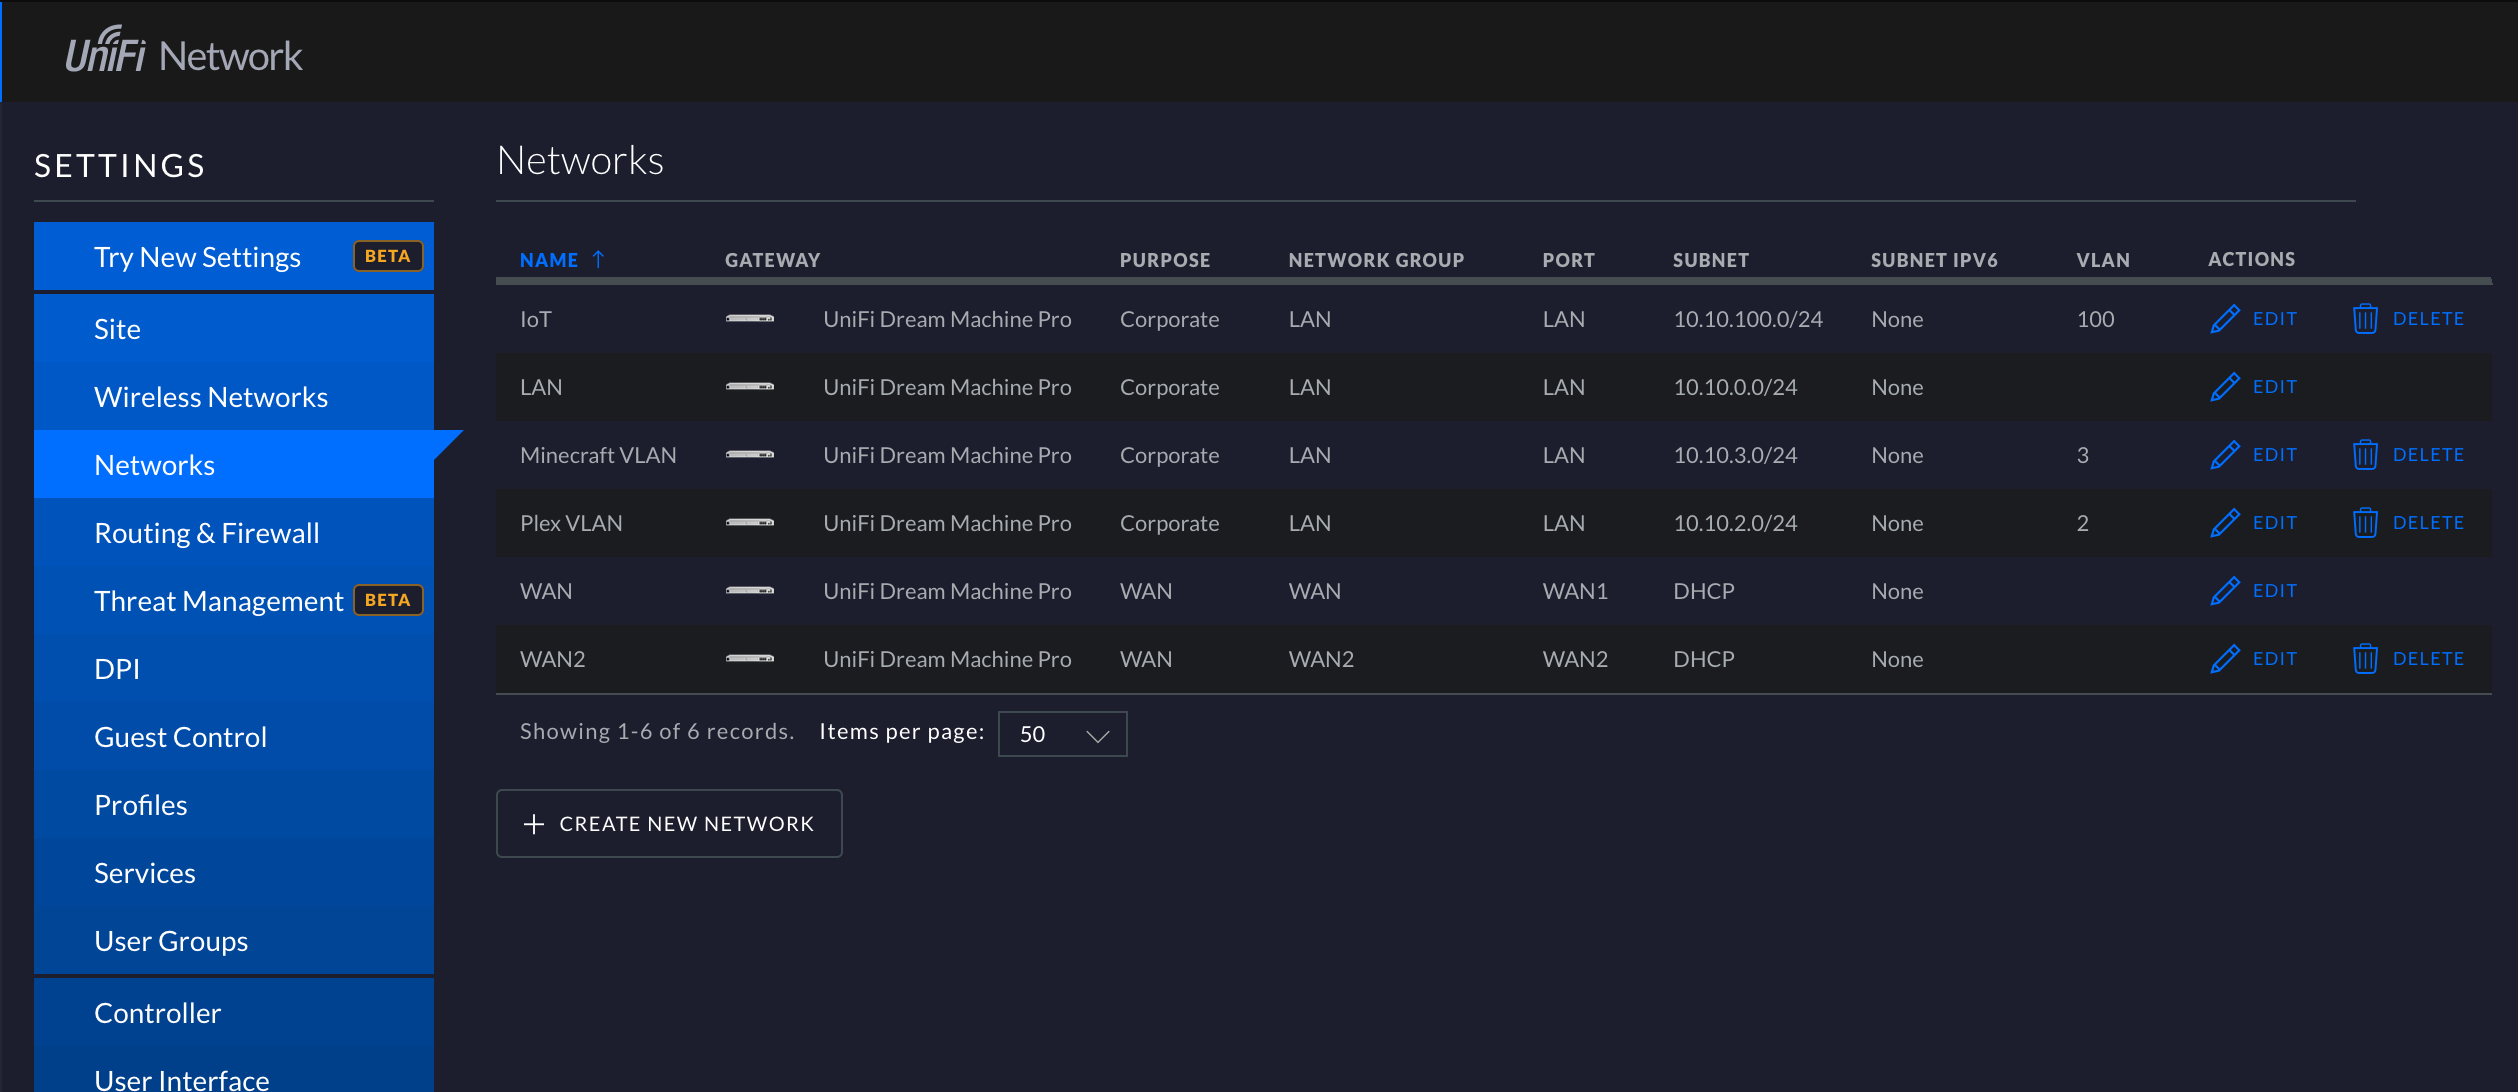Click EDIT text link for WAN network
The image size is (2518, 1092).
click(x=2275, y=591)
